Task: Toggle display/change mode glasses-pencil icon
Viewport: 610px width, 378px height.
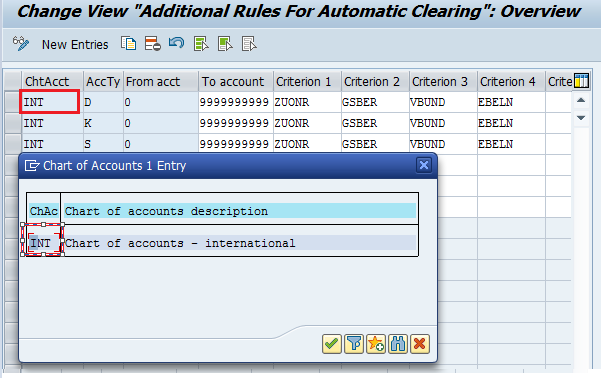Action: click(x=21, y=44)
